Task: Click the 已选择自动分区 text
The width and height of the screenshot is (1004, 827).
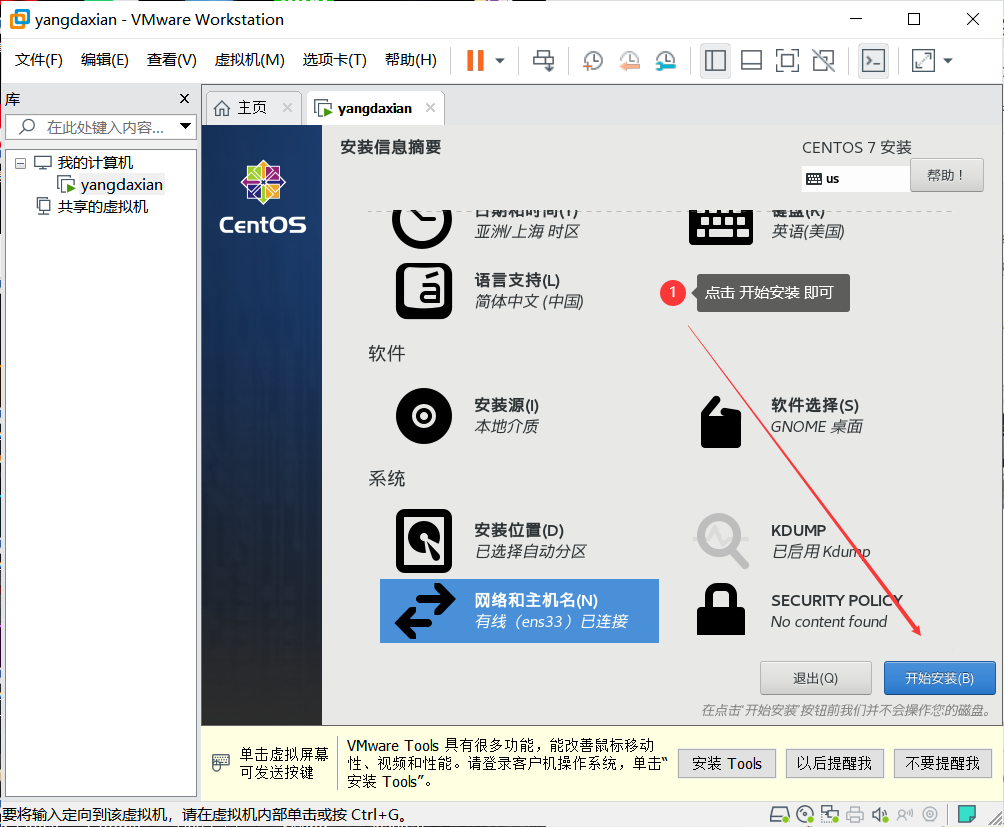Action: pos(530,551)
